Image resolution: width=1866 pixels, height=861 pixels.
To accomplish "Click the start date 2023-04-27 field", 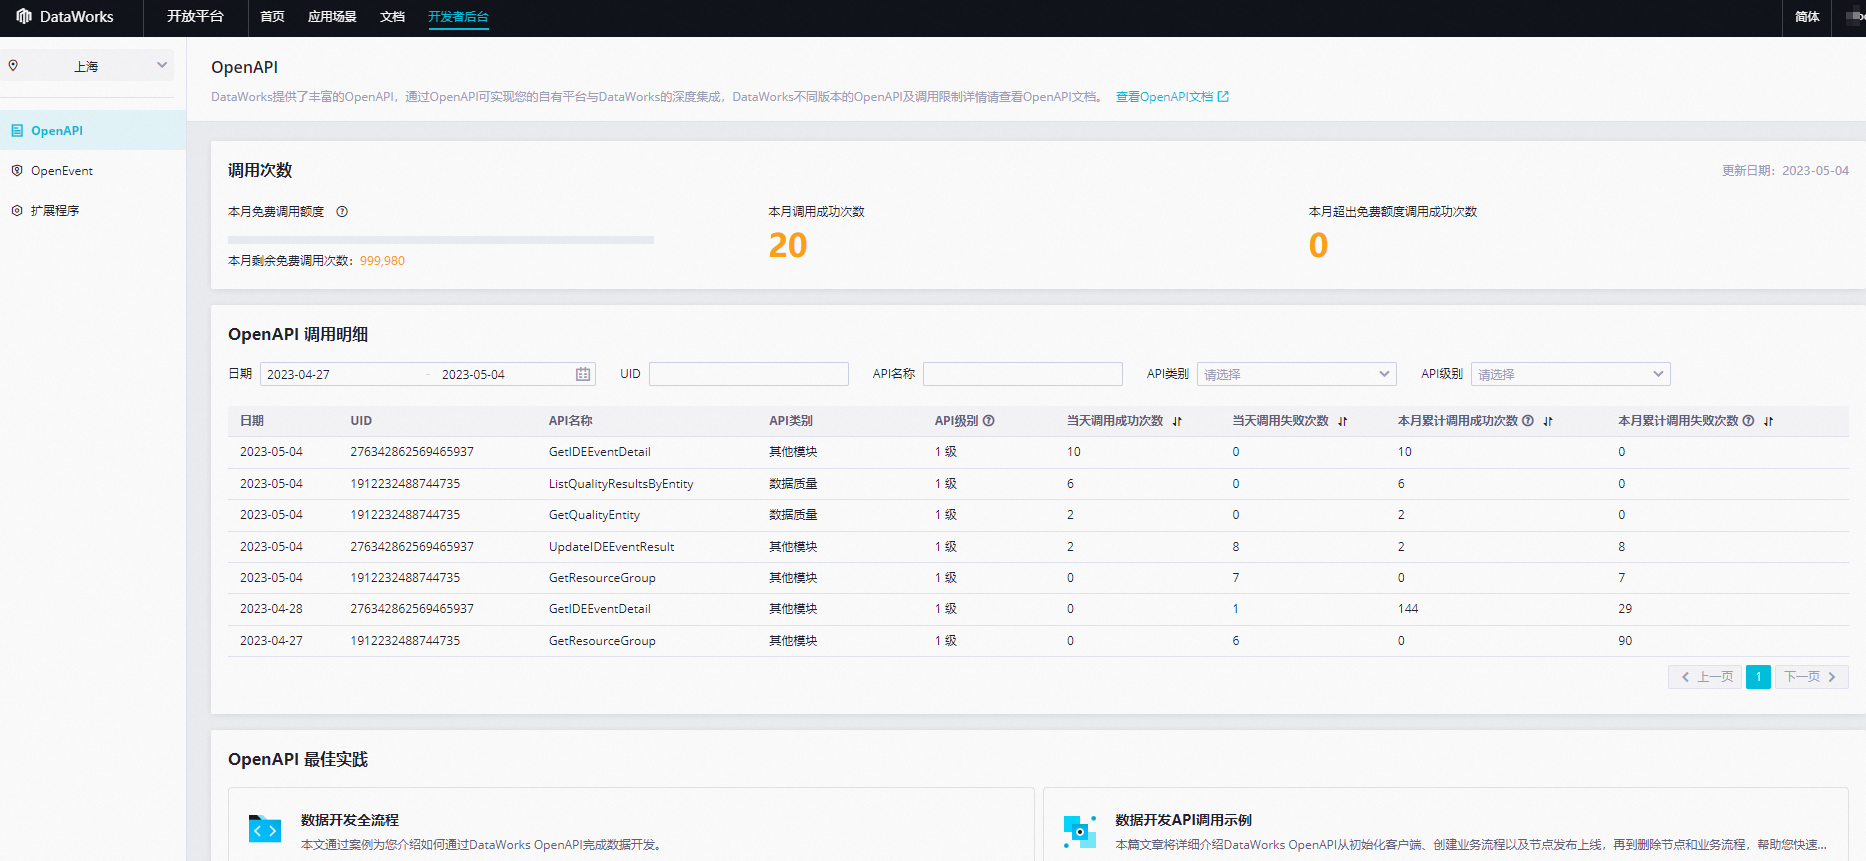I will (298, 374).
